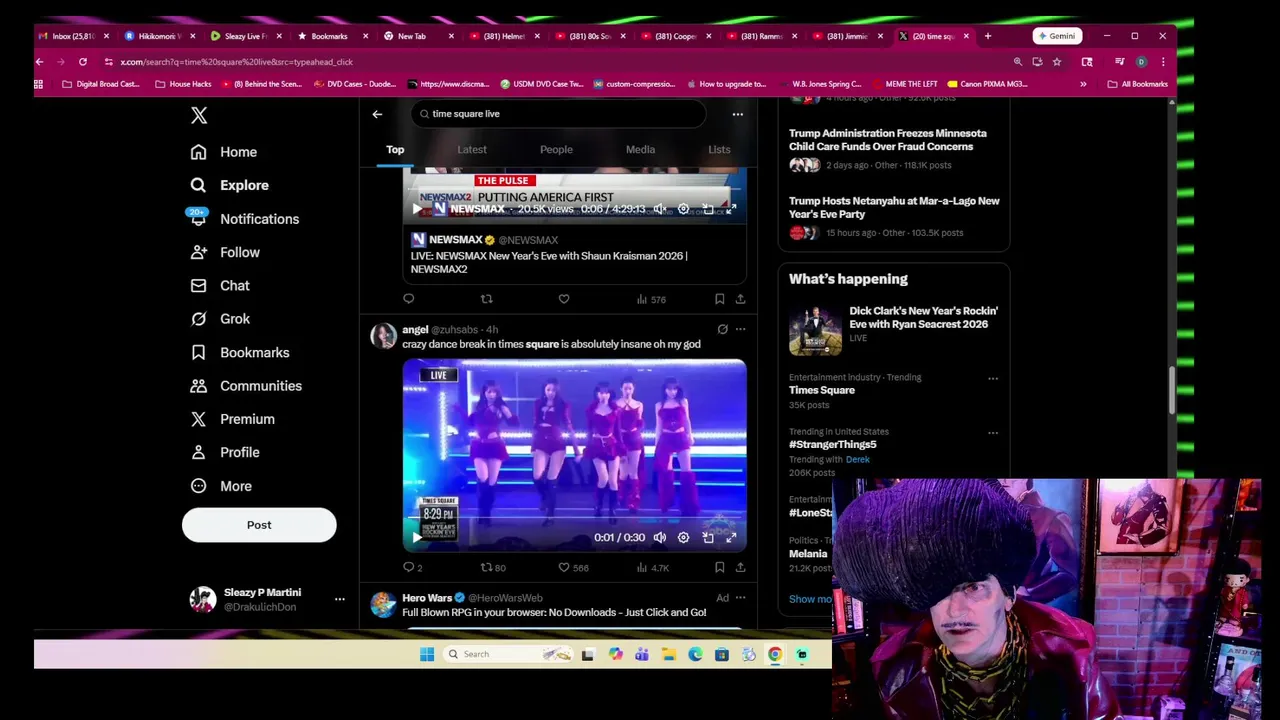Open Windows Start menu on taskbar
The image size is (1280, 720).
click(x=427, y=654)
